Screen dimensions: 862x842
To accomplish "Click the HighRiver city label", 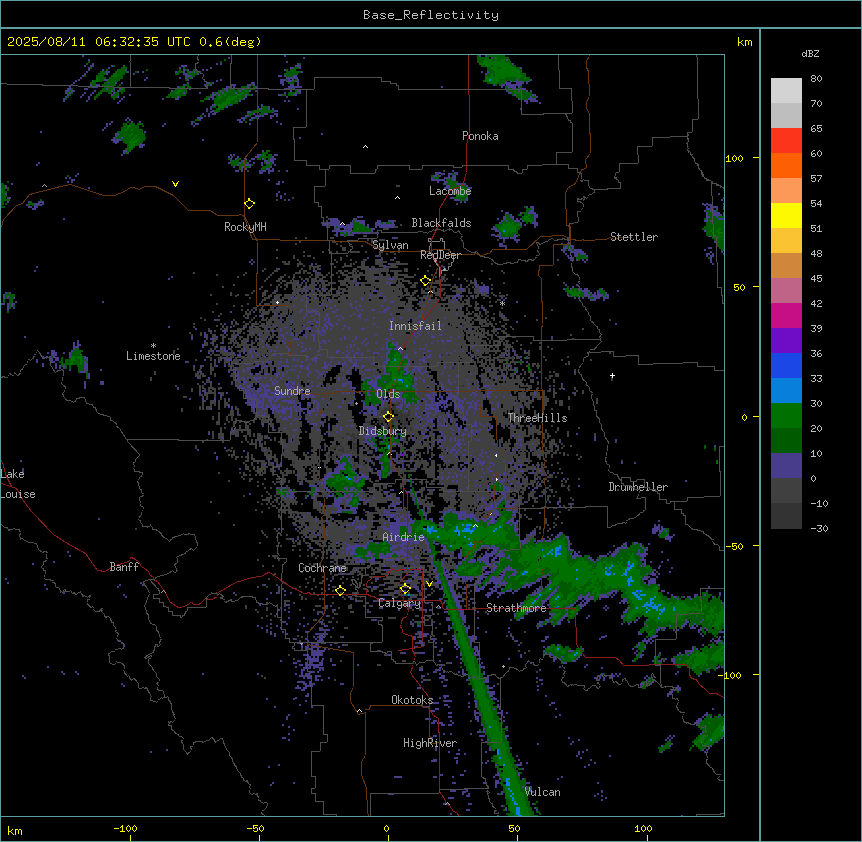I will 430,743.
